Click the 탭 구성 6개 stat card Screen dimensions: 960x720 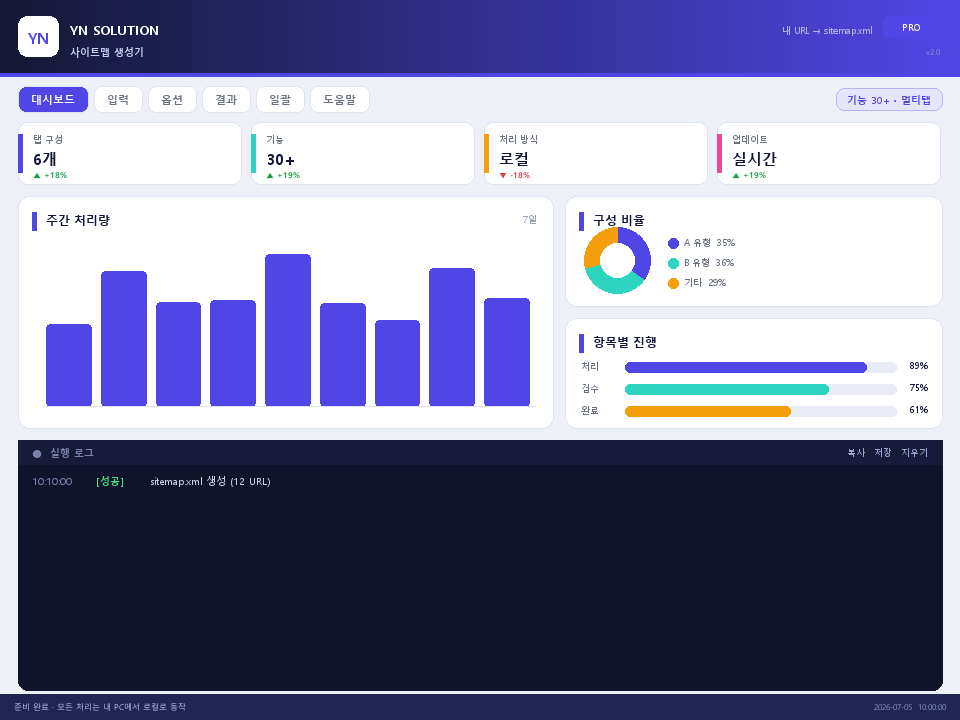tap(130, 154)
